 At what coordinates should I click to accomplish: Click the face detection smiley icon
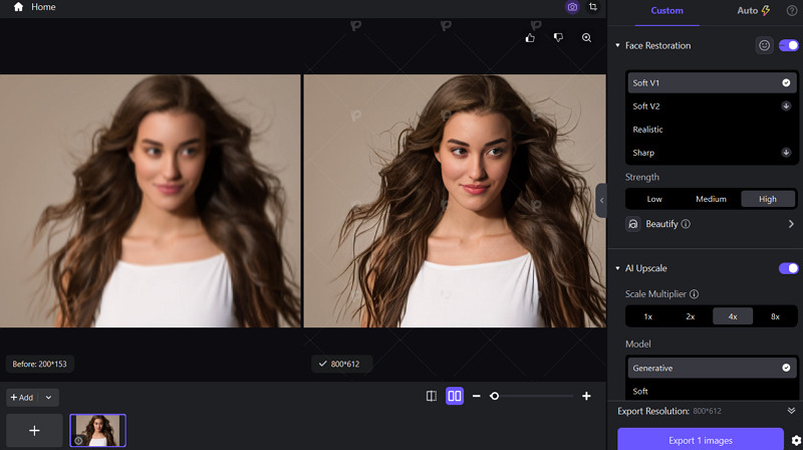click(x=764, y=46)
